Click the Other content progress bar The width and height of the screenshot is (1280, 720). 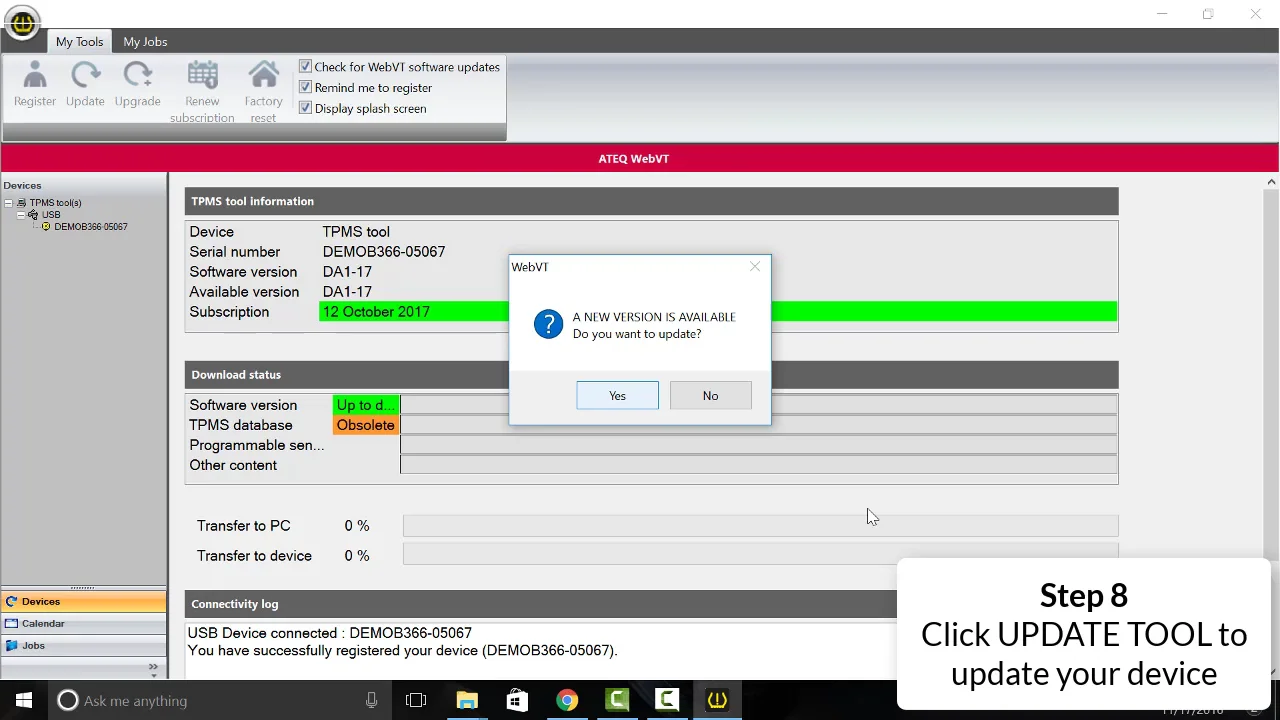coord(759,465)
